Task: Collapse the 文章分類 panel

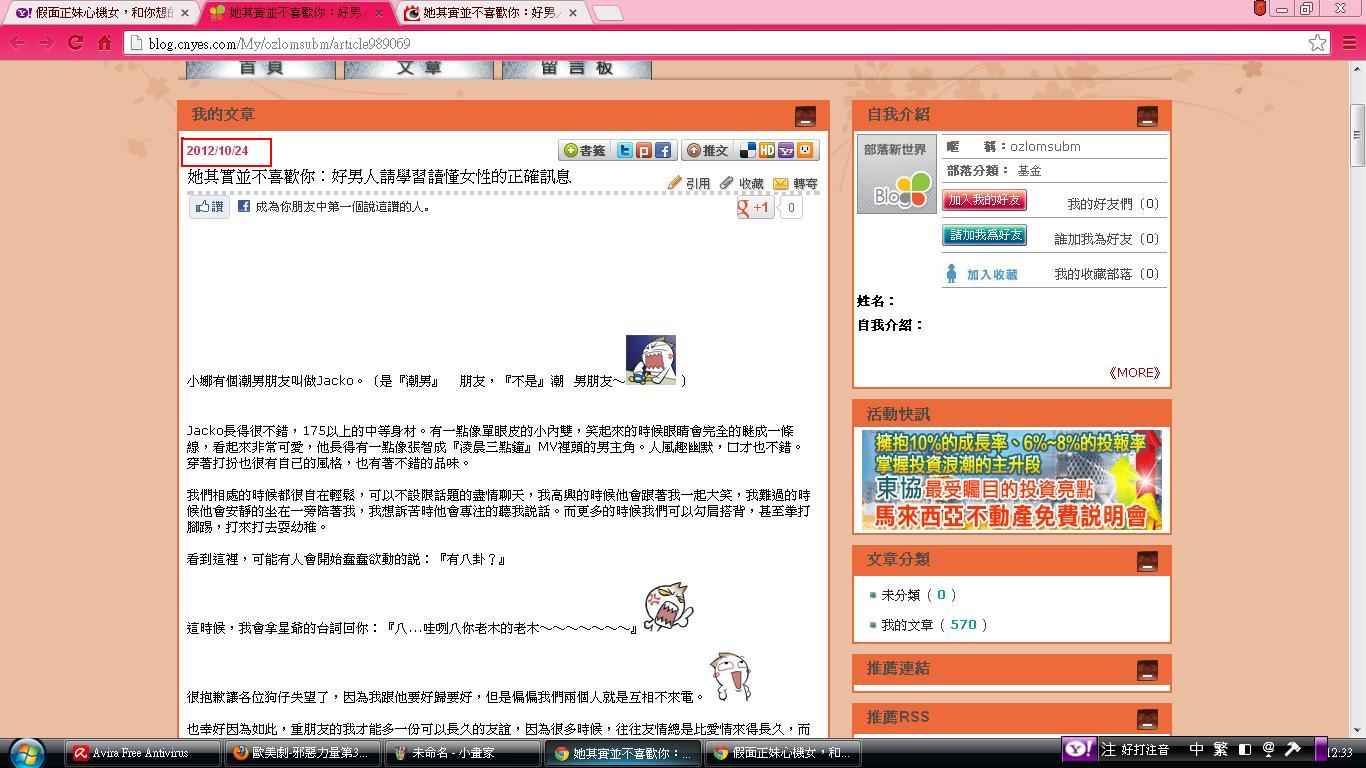Action: [x=1147, y=561]
